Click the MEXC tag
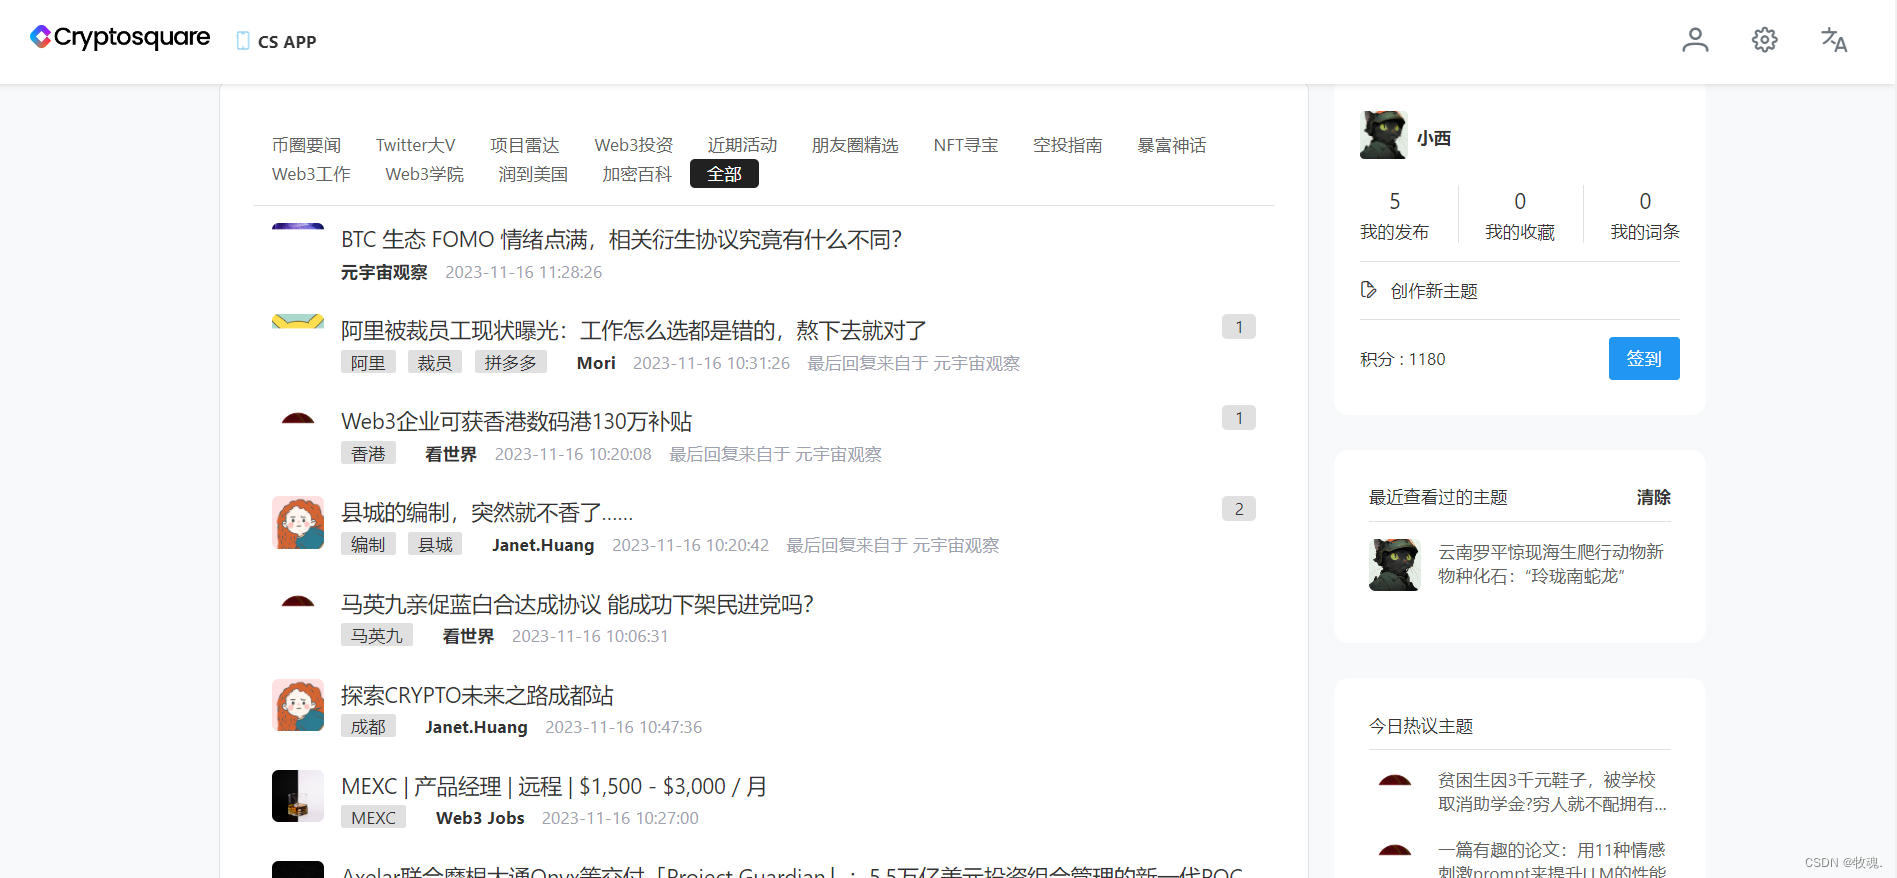The height and width of the screenshot is (878, 1897). [373, 817]
